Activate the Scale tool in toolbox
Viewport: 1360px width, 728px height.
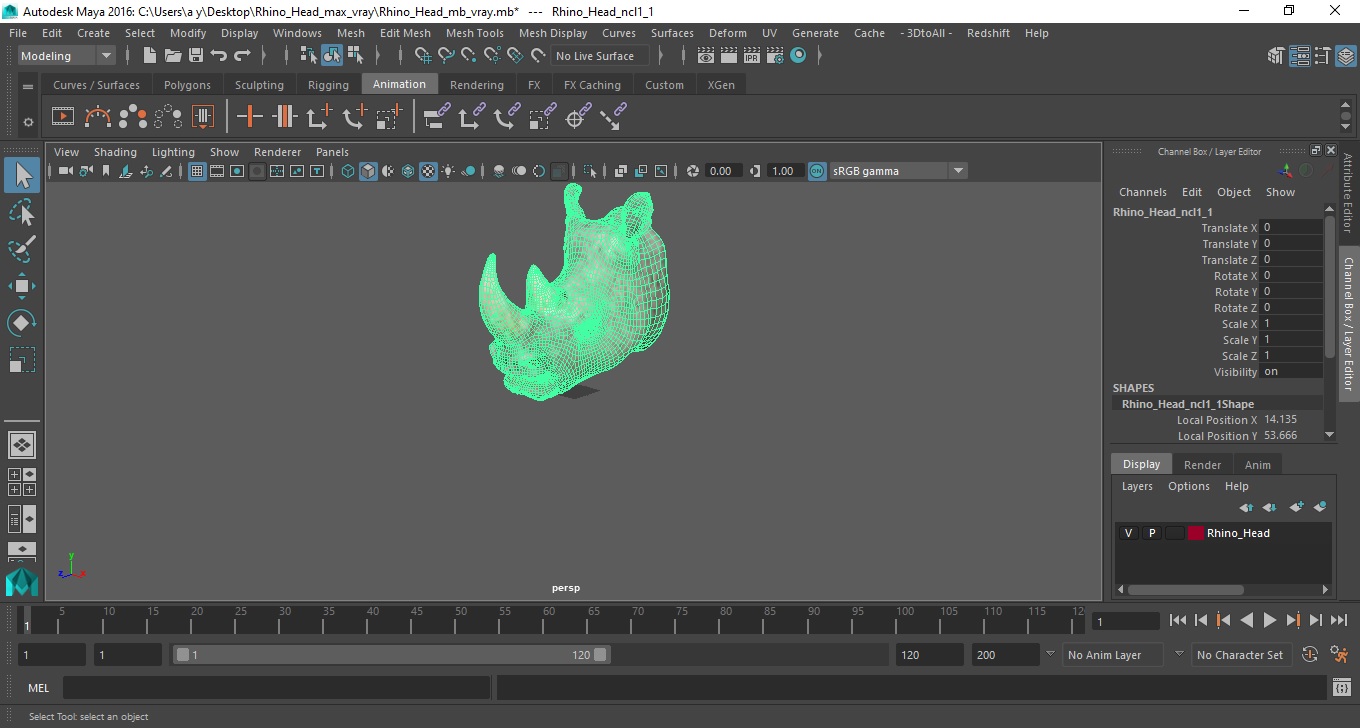pos(22,360)
